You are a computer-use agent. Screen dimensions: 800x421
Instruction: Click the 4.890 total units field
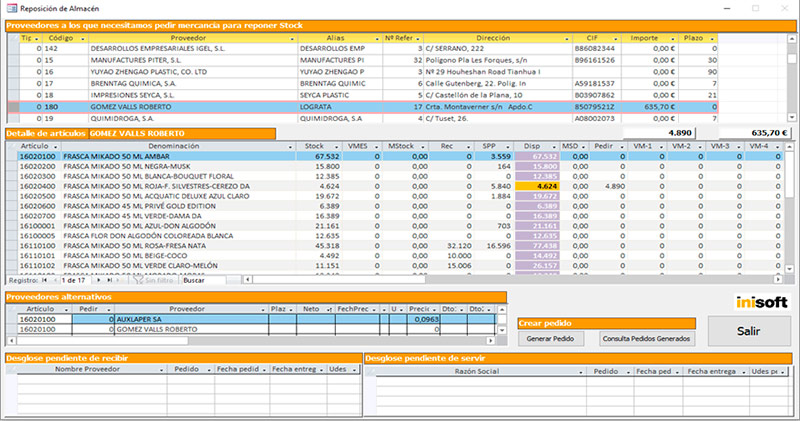[659, 133]
